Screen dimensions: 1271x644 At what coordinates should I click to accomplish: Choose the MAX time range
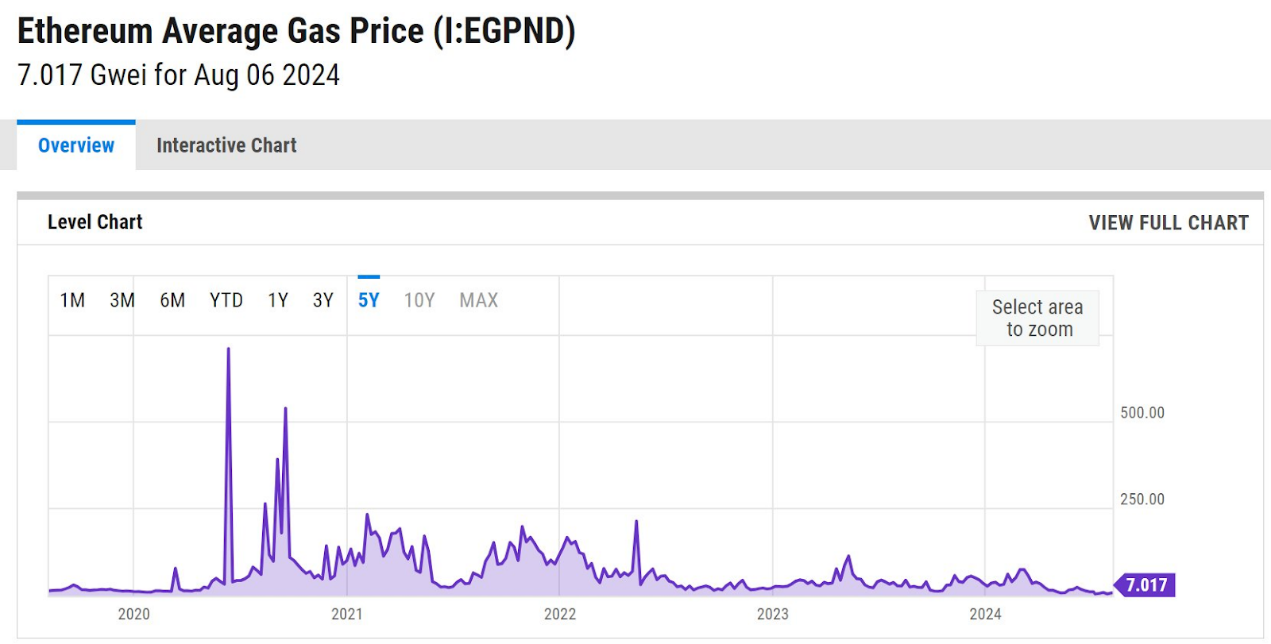pyautogui.click(x=478, y=300)
